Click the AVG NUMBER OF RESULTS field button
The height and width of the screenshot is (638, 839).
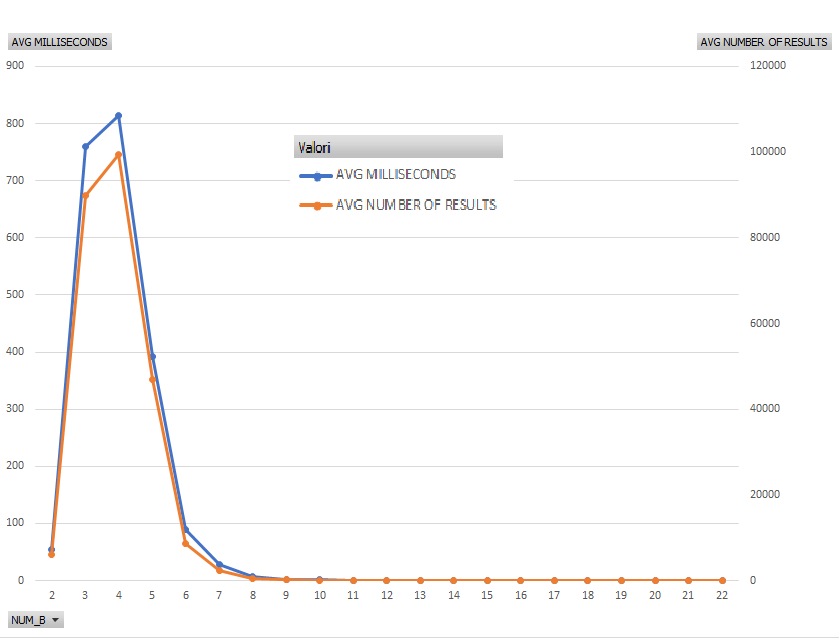[x=764, y=42]
